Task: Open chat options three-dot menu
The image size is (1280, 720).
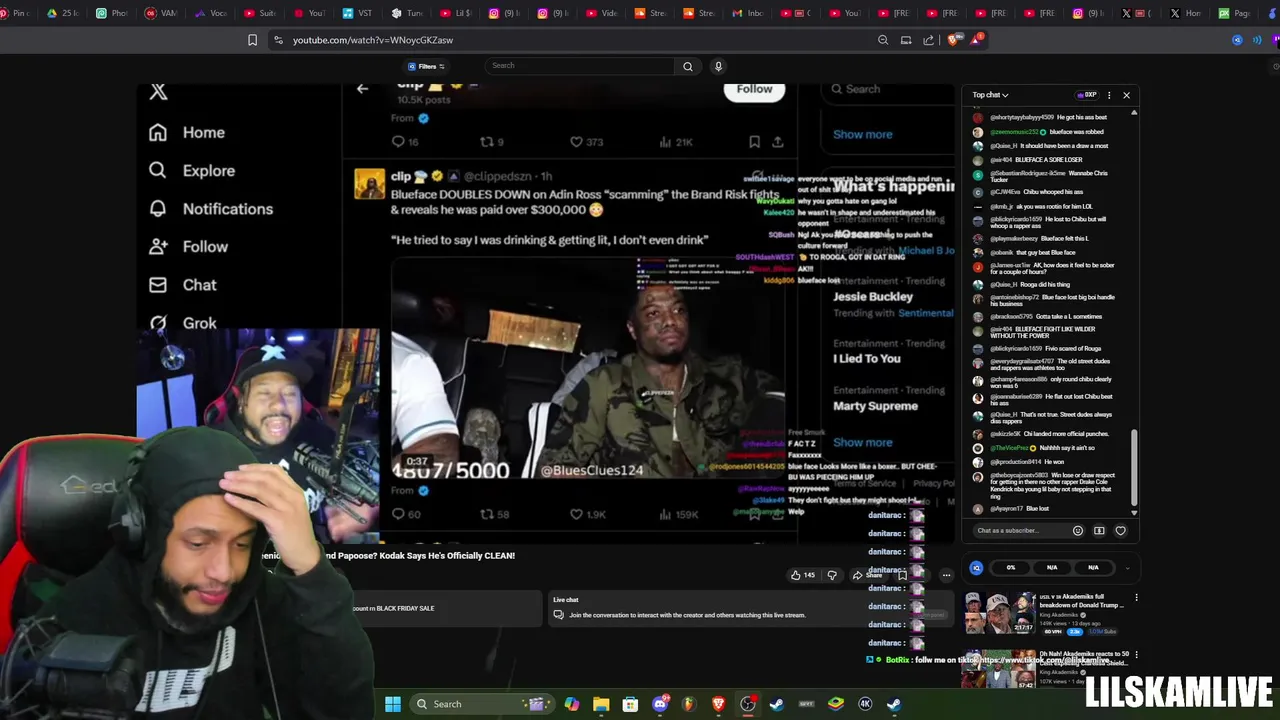Action: tap(1109, 95)
